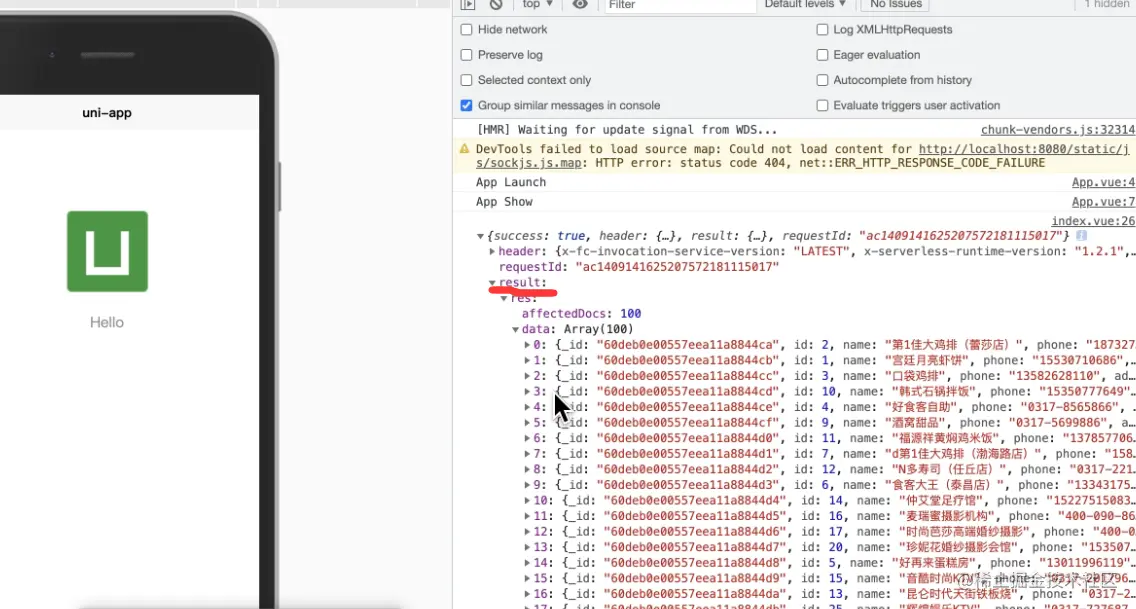Clear console with the block icon
Image resolution: width=1136 pixels, height=609 pixels.
pyautogui.click(x=496, y=4)
